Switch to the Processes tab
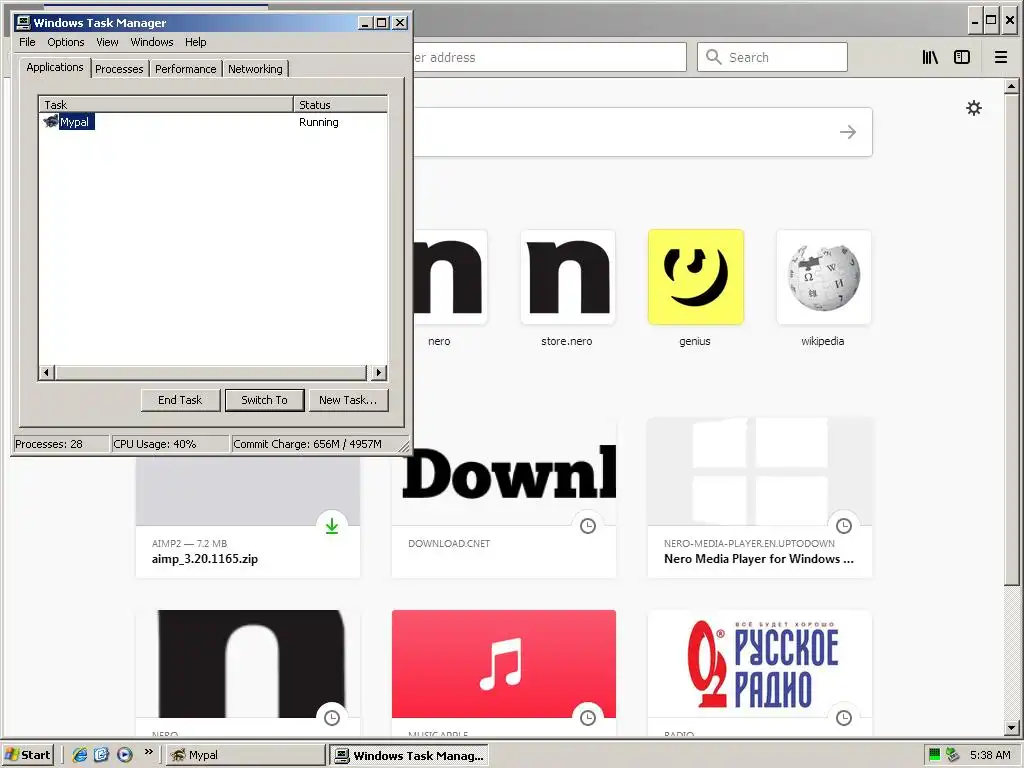The width and height of the screenshot is (1024, 768). (119, 69)
